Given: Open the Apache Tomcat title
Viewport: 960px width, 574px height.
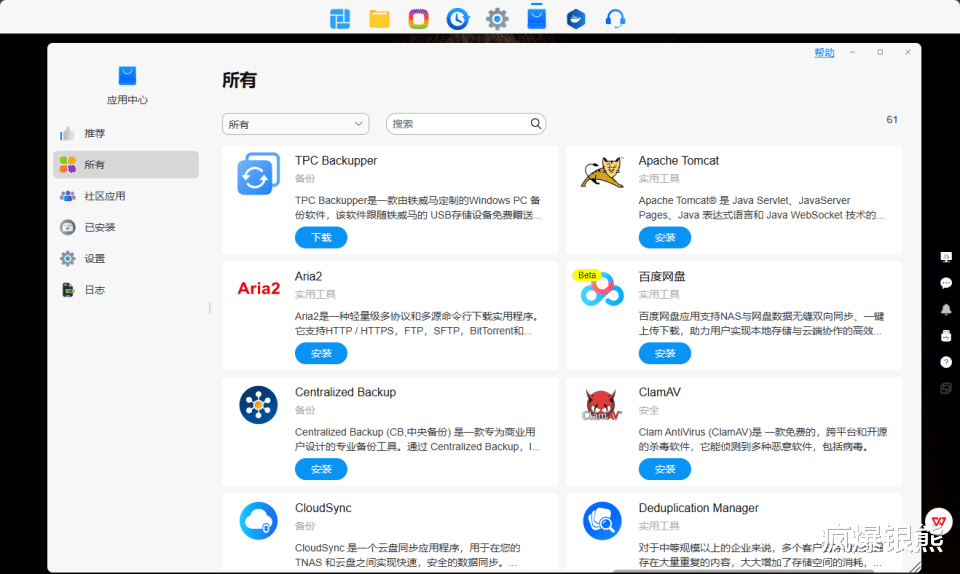Looking at the screenshot, I should click(678, 160).
